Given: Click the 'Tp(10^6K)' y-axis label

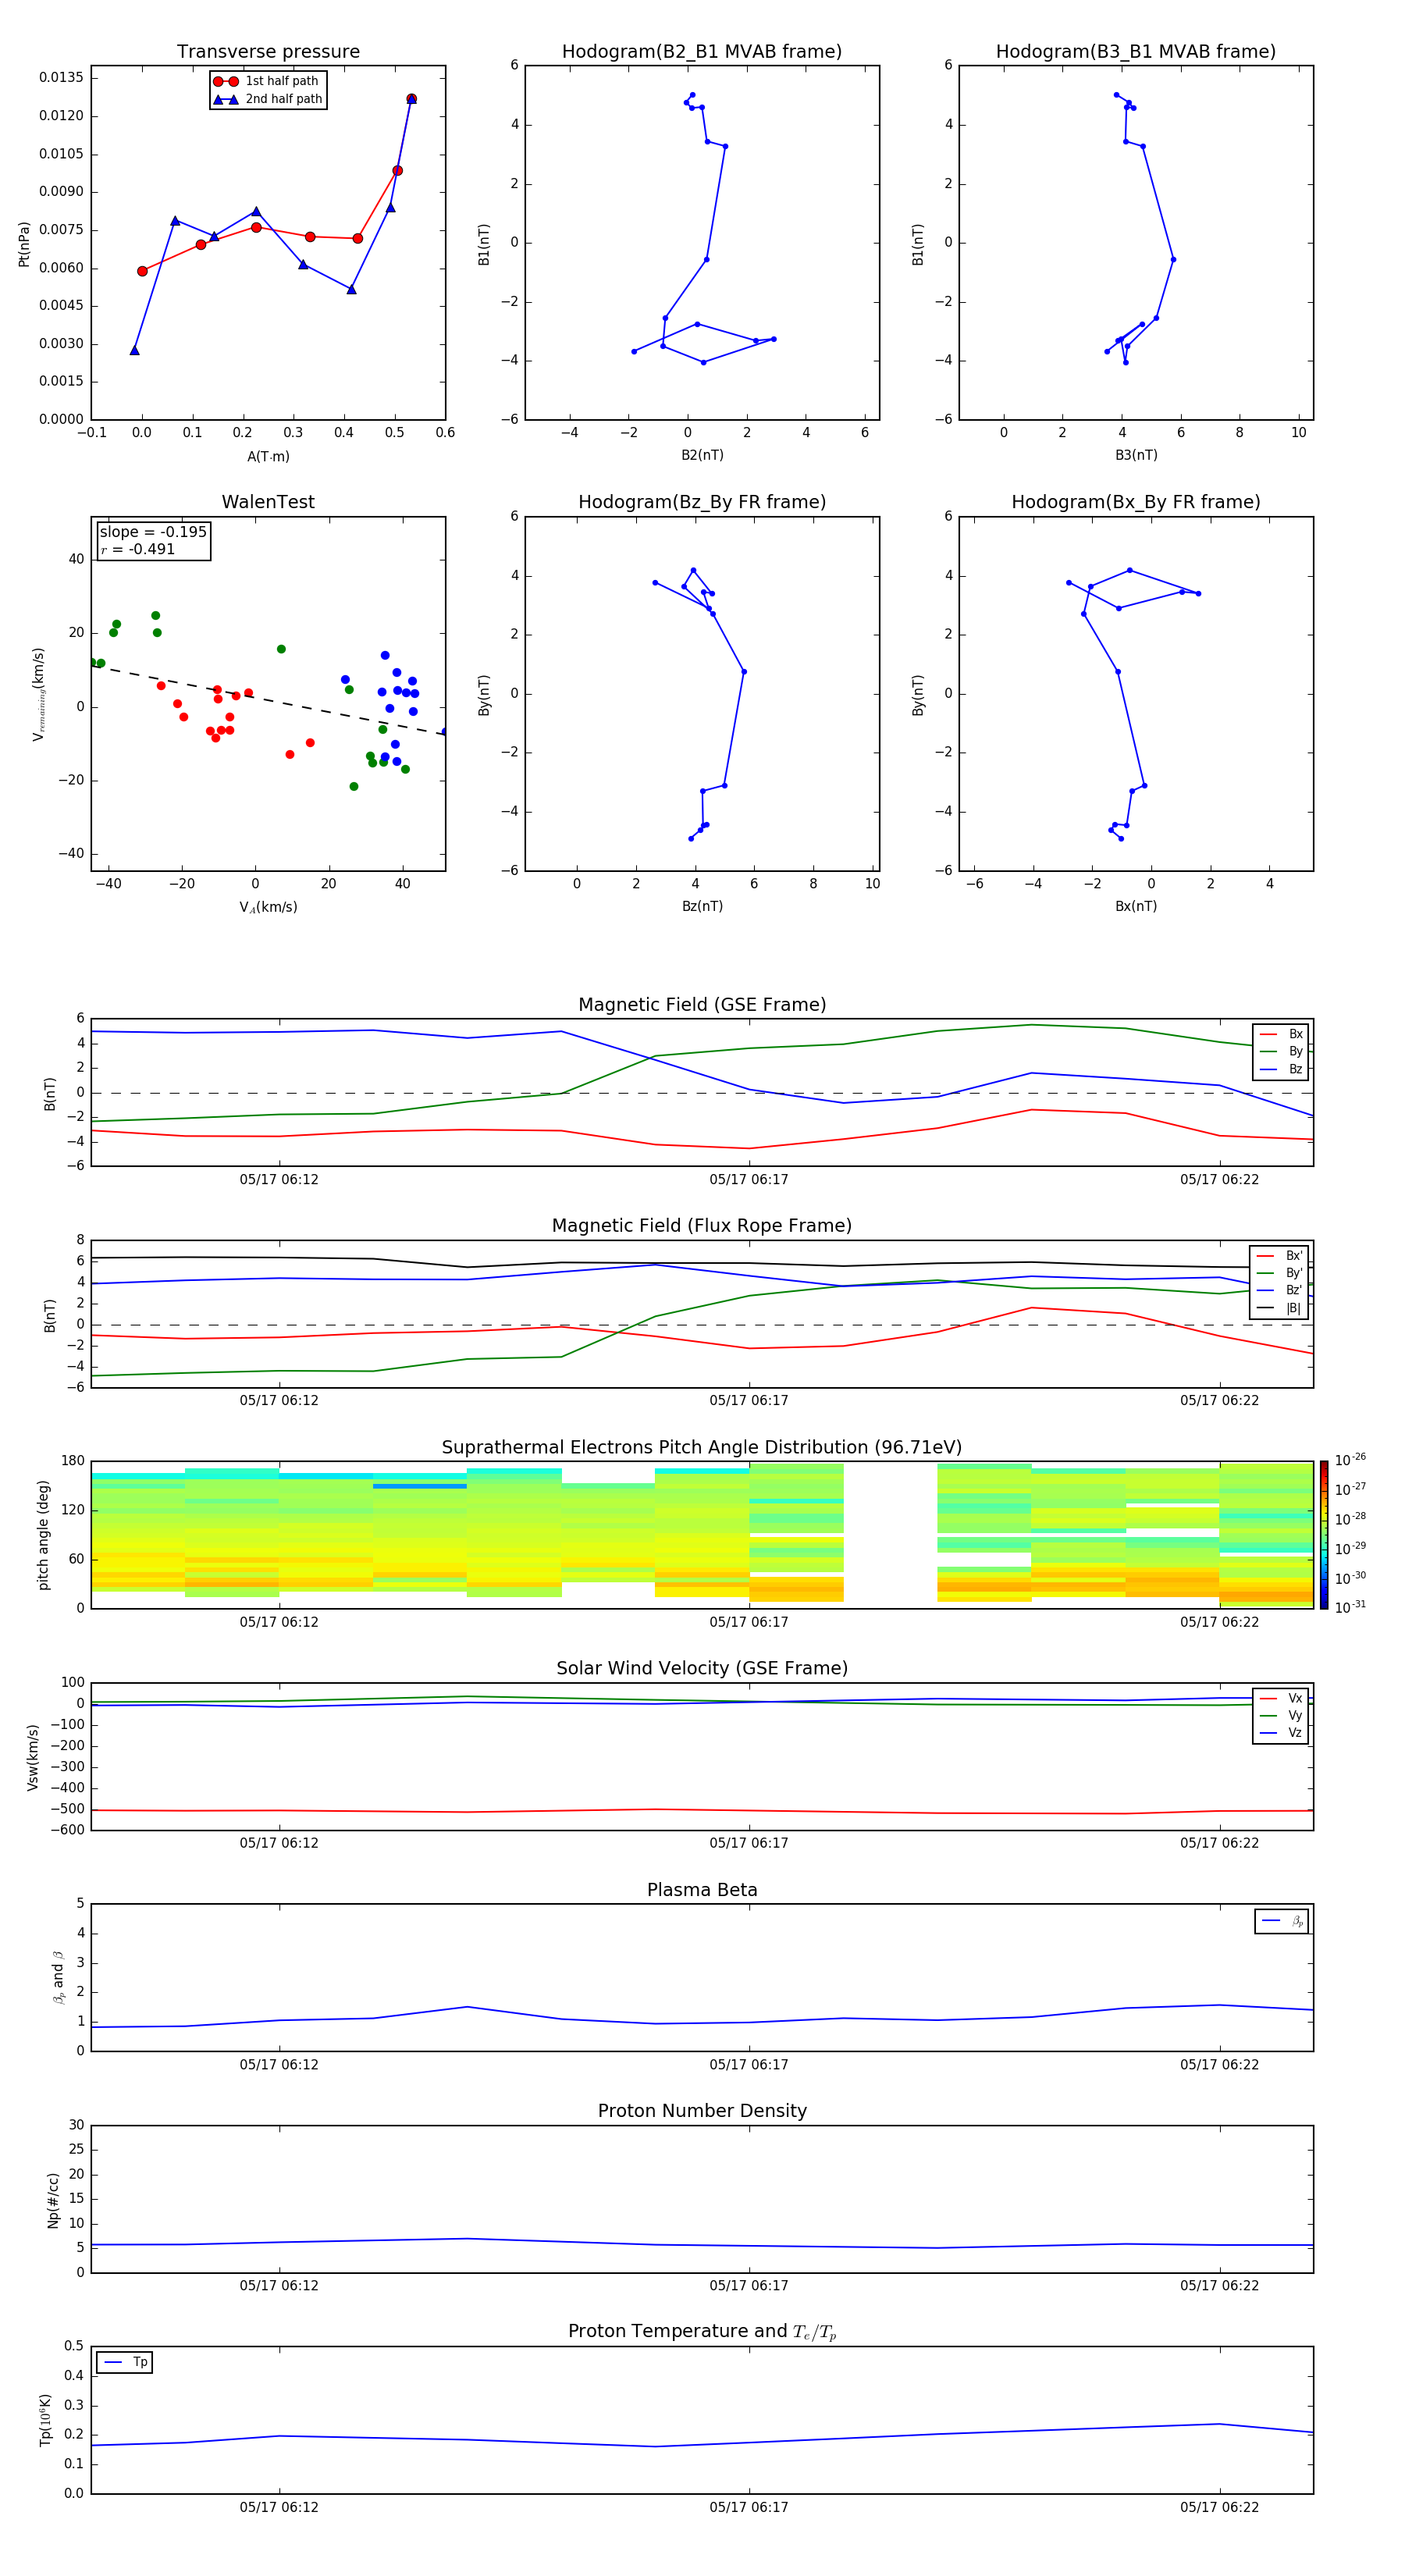Looking at the screenshot, I should point(46,2421).
